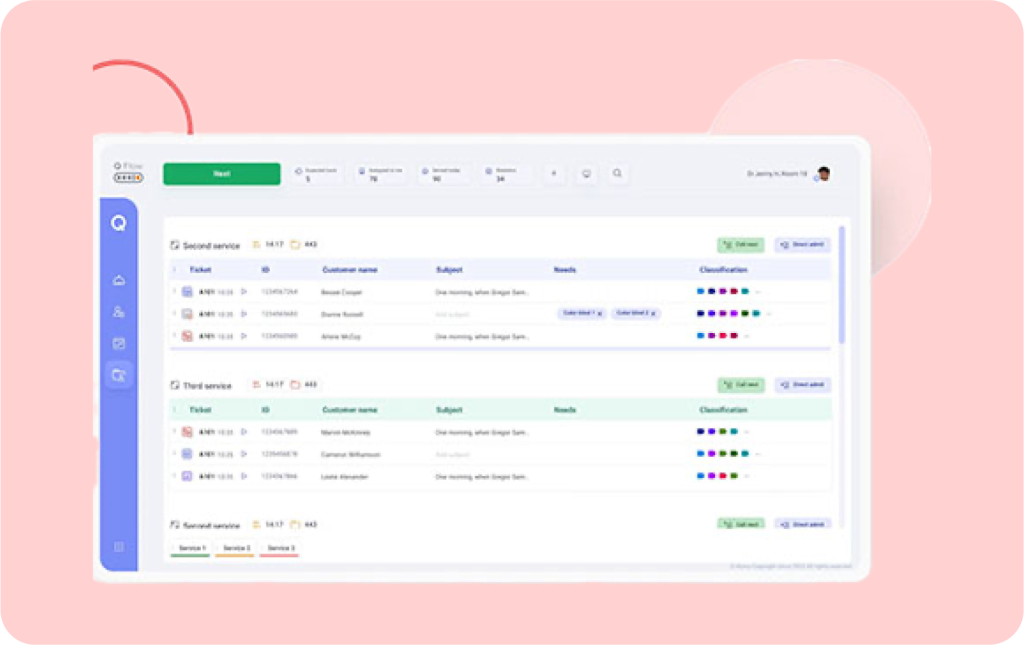The width and height of the screenshot is (1024, 645).
Task: Expand Bessie Cooper ticket row arrow
Action: 244,292
